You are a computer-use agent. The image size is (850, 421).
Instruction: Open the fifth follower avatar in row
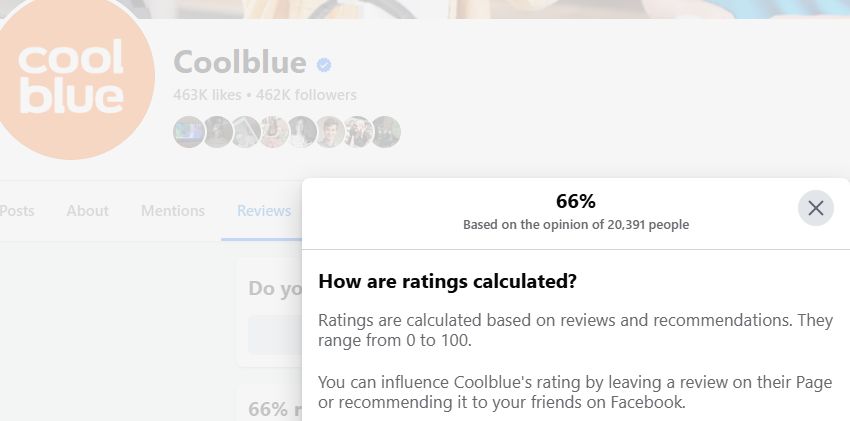302,132
